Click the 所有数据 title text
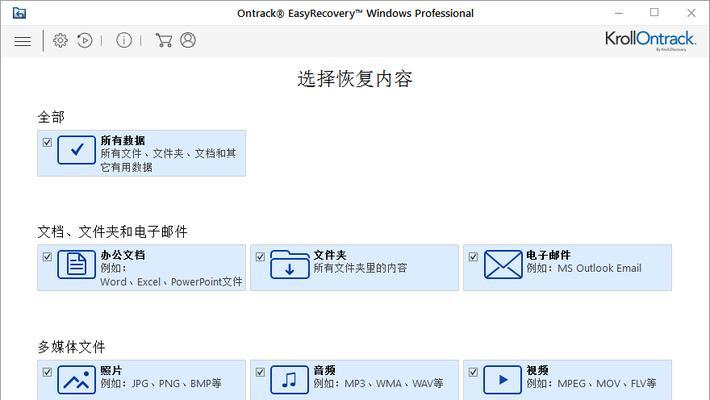This screenshot has height=400, width=710. point(123,140)
